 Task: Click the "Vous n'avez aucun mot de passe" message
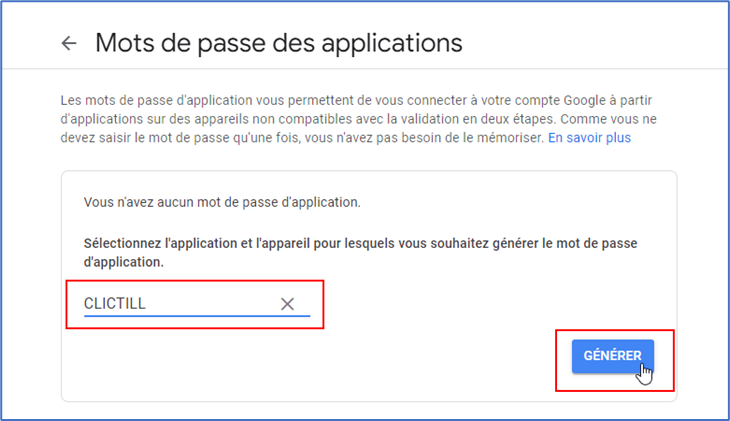(x=222, y=202)
